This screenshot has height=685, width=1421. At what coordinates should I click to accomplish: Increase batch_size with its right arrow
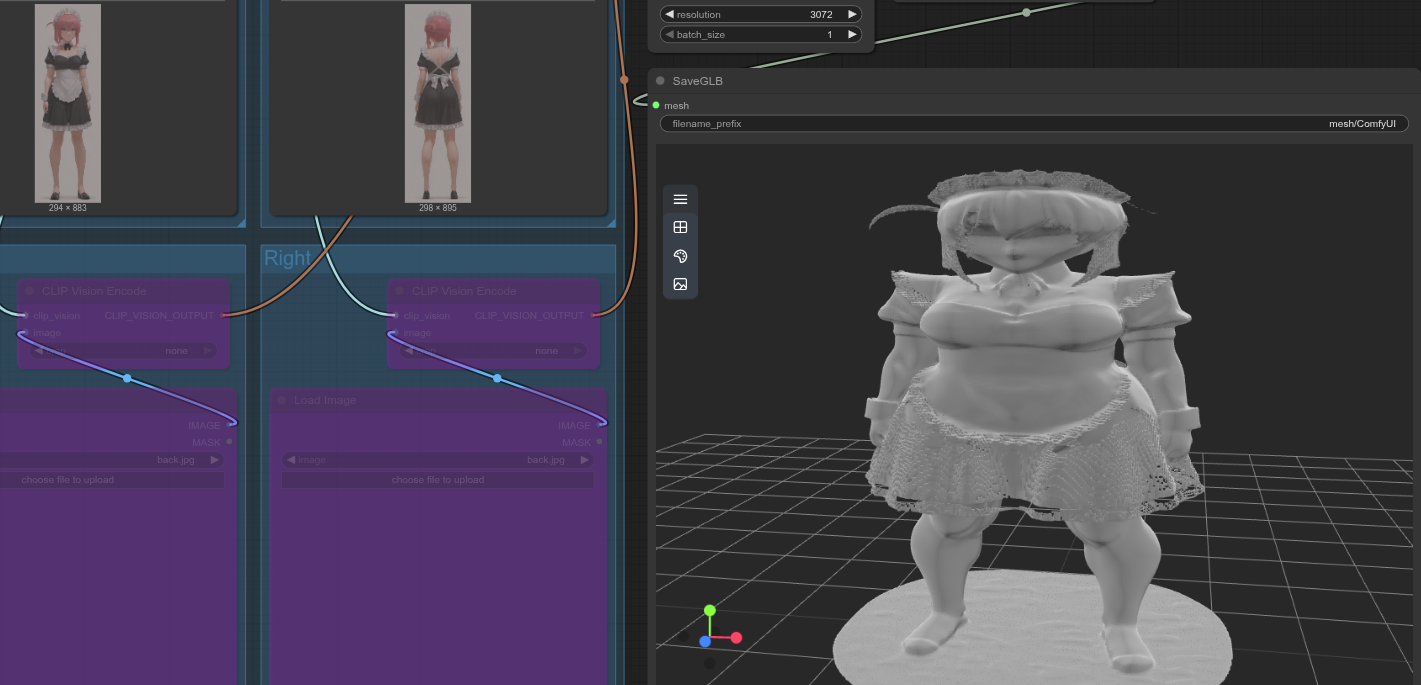pyautogui.click(x=852, y=34)
